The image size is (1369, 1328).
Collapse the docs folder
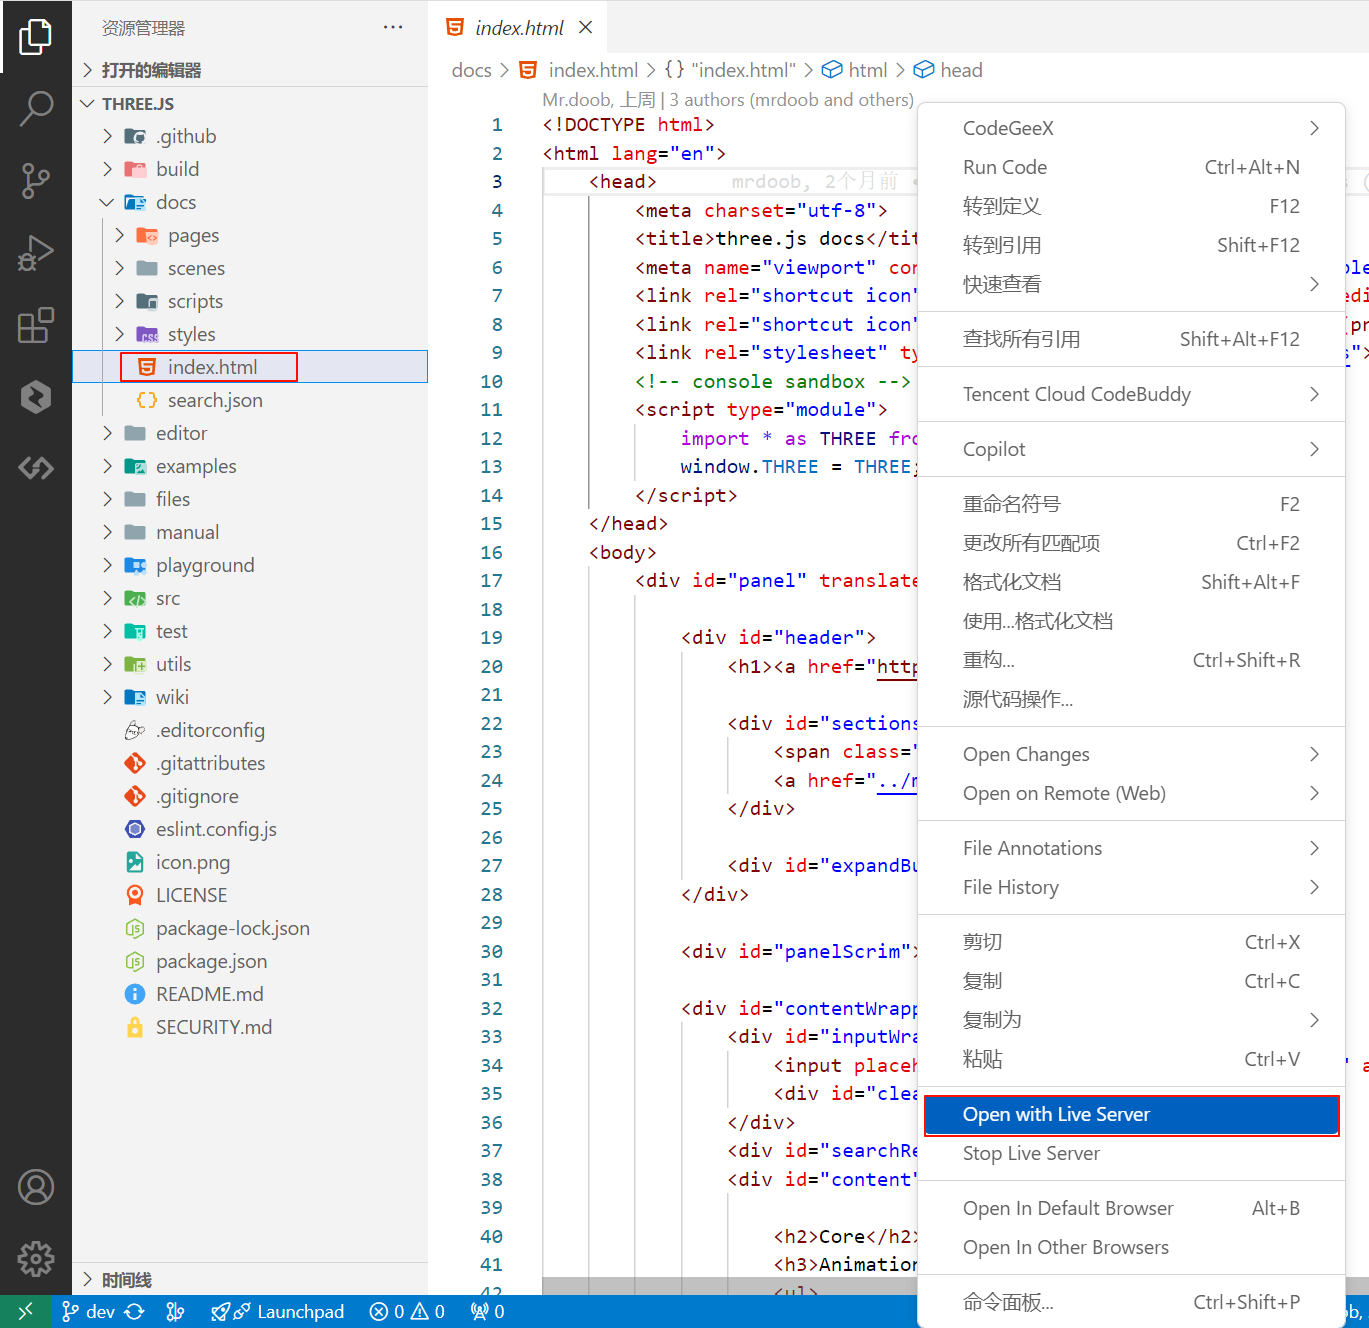pos(250,202)
